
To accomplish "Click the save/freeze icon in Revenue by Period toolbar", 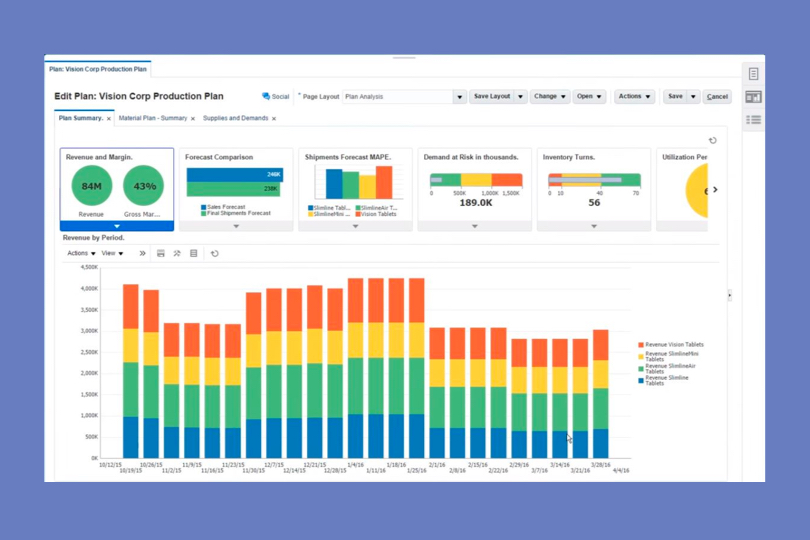I will click(x=161, y=253).
